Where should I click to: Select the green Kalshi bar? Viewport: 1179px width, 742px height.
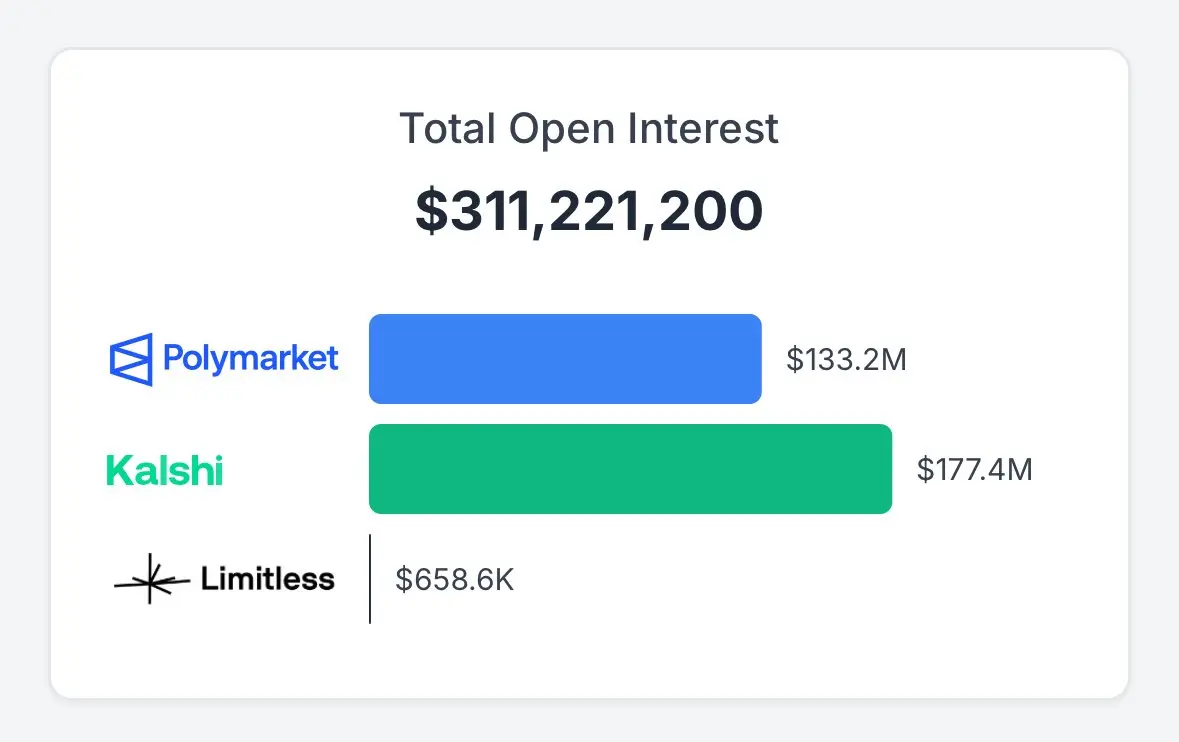click(630, 469)
